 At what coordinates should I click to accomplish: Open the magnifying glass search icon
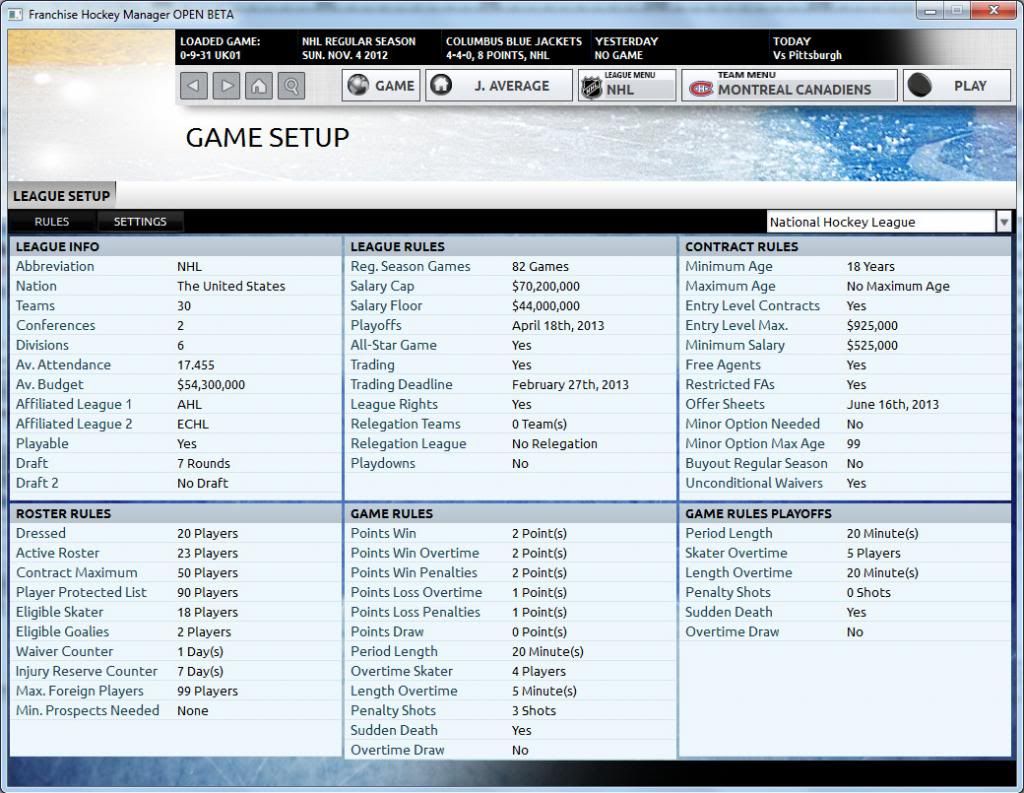click(291, 86)
